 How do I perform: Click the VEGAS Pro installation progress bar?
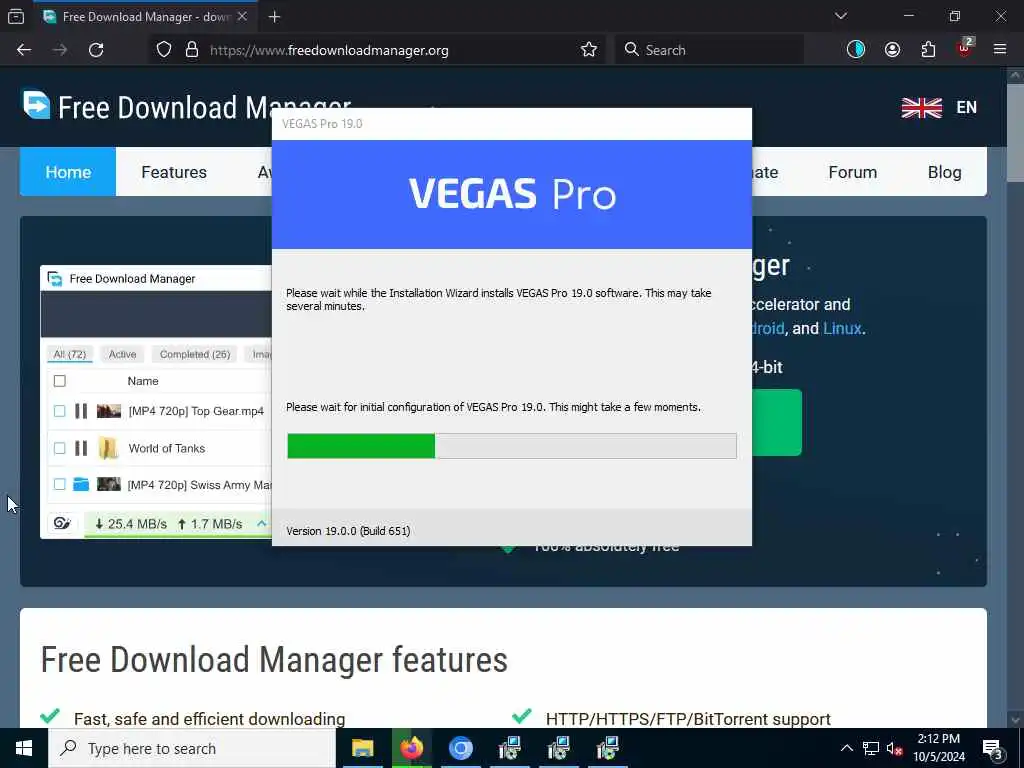pyautogui.click(x=512, y=446)
